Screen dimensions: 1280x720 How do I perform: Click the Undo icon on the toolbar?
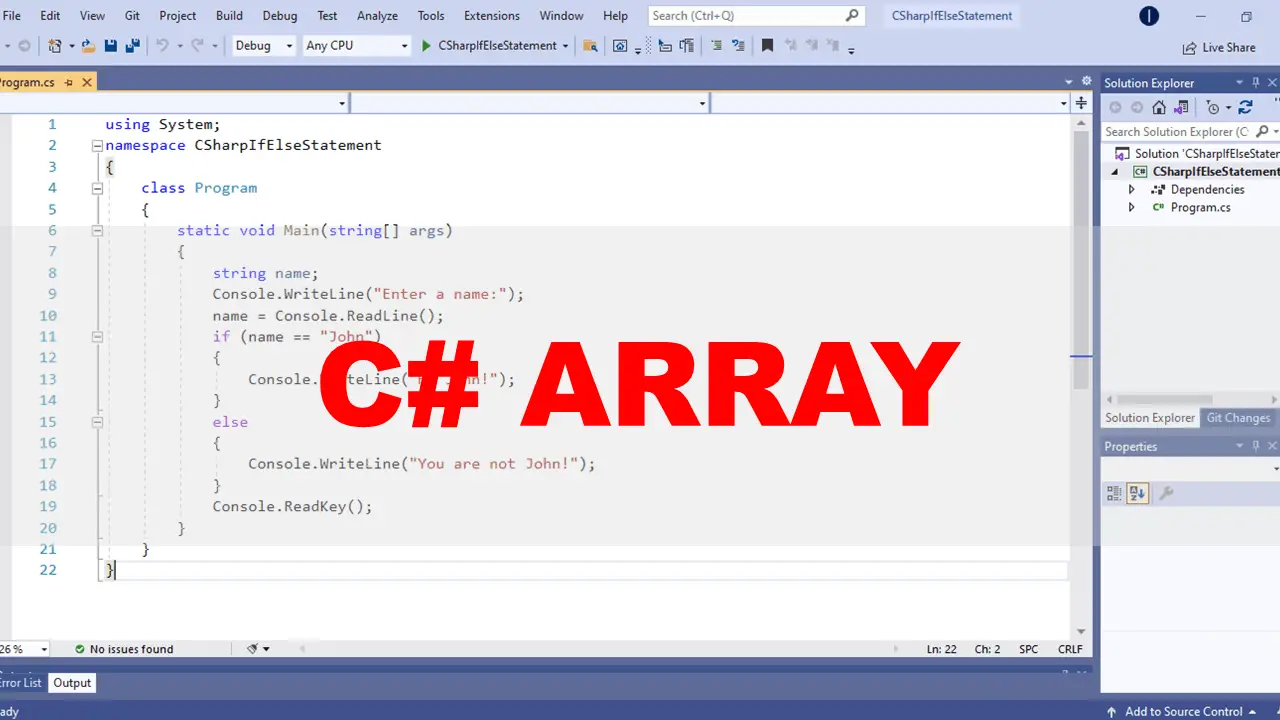pos(161,45)
